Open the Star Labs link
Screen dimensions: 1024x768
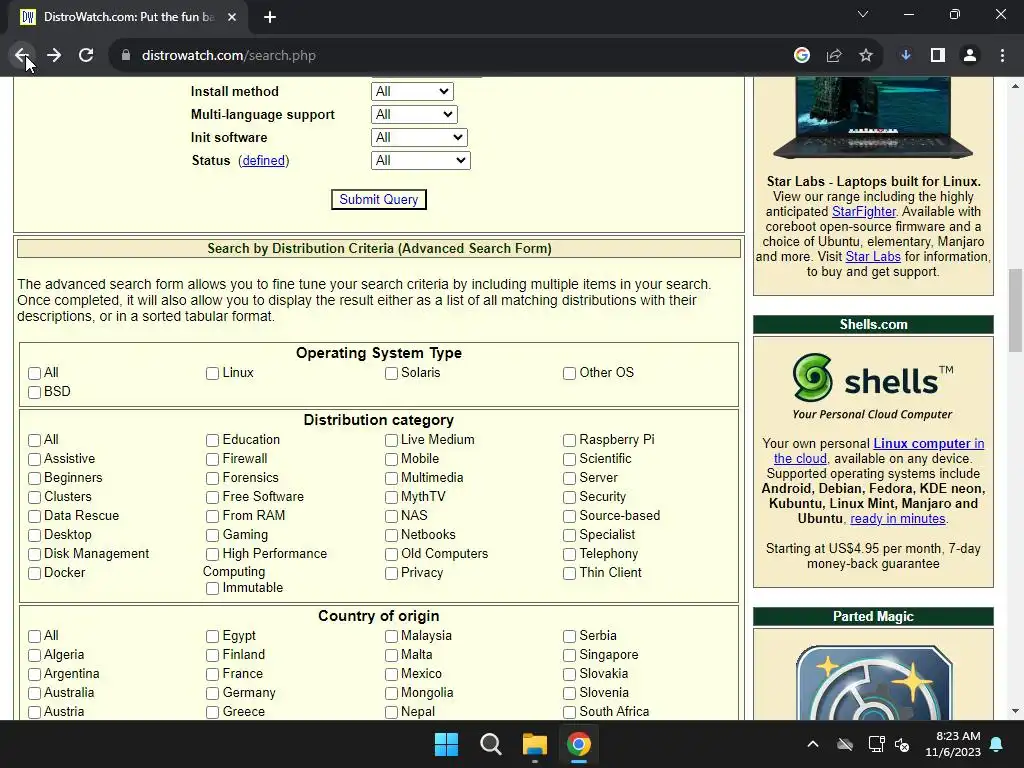(873, 257)
